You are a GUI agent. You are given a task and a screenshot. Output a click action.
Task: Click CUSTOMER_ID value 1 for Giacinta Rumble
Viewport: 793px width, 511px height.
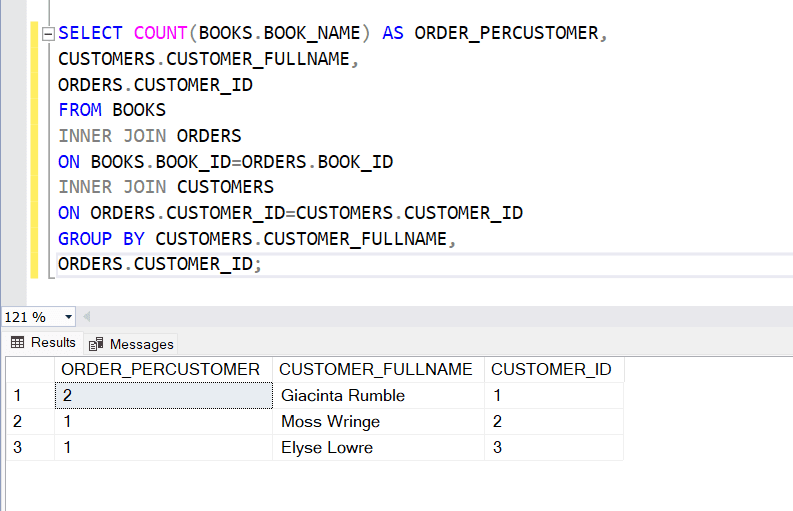pyautogui.click(x=554, y=395)
